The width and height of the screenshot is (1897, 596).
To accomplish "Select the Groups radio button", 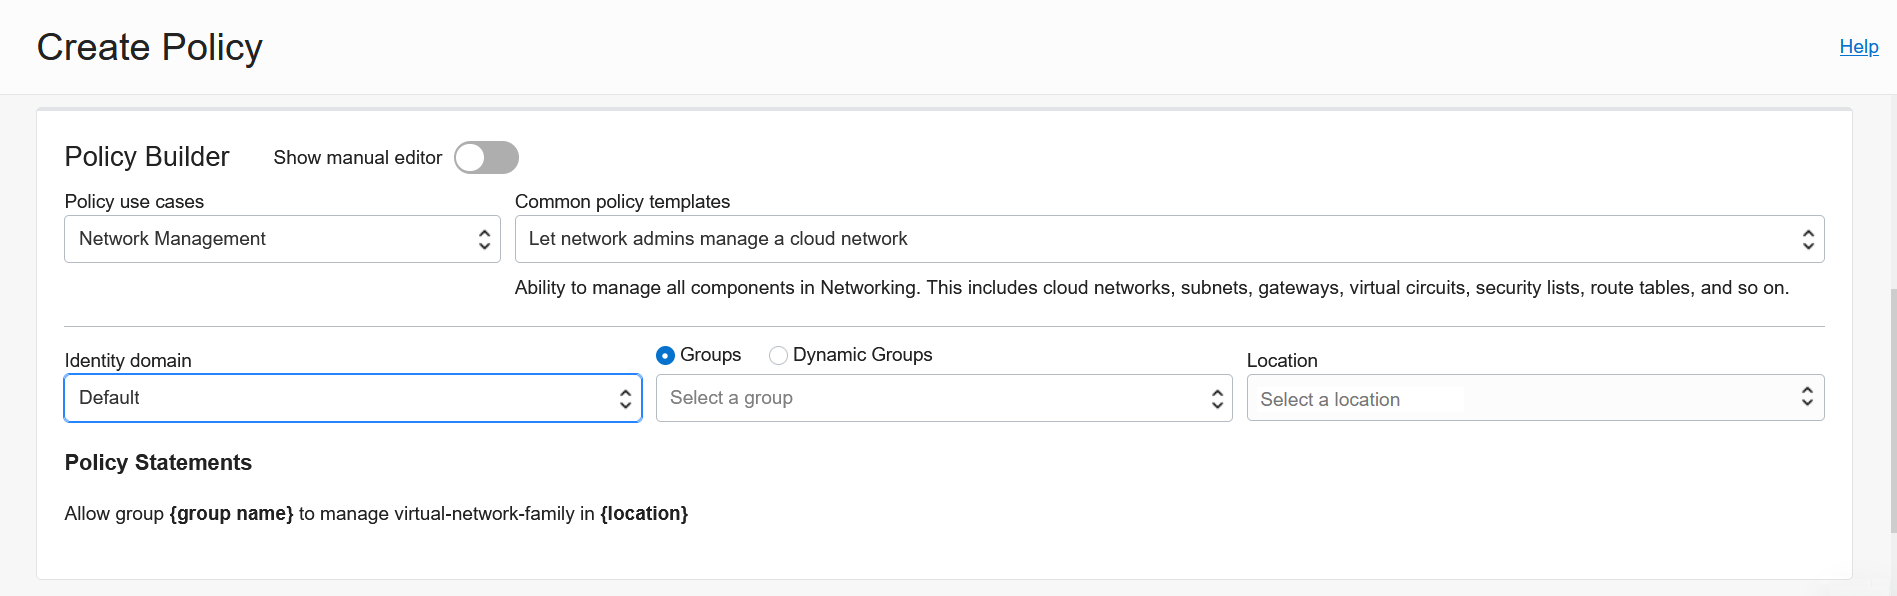I will point(665,356).
